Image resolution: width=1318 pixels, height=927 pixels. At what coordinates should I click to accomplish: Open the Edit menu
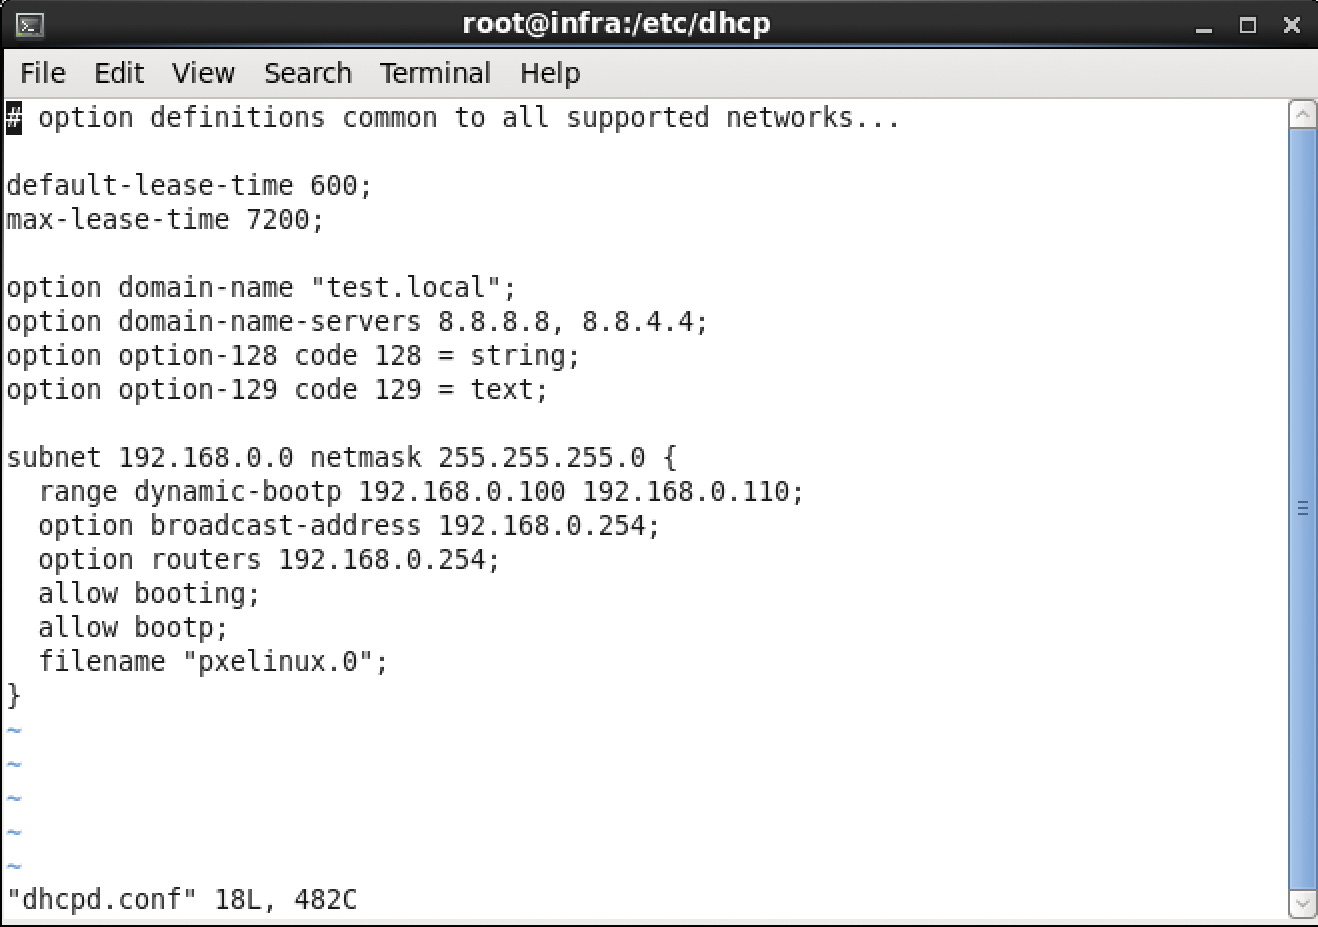[x=119, y=73]
